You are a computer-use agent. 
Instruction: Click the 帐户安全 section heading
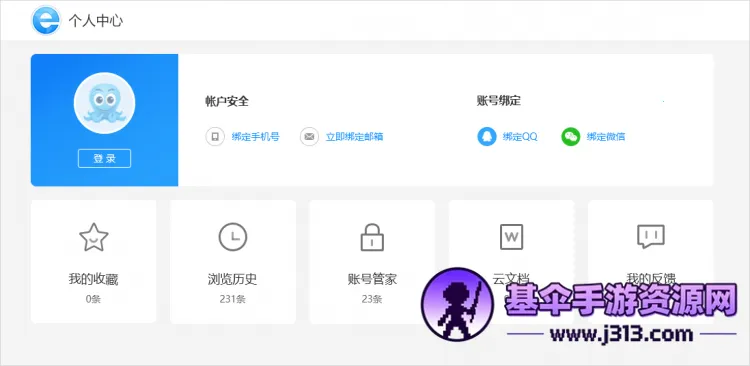pos(227,101)
